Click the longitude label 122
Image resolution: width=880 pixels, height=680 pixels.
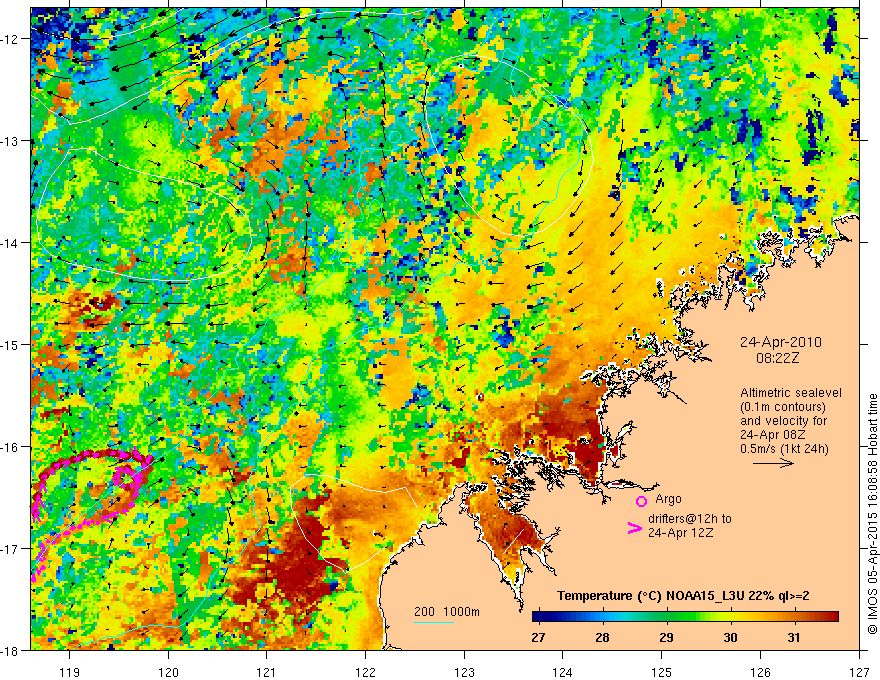365,672
